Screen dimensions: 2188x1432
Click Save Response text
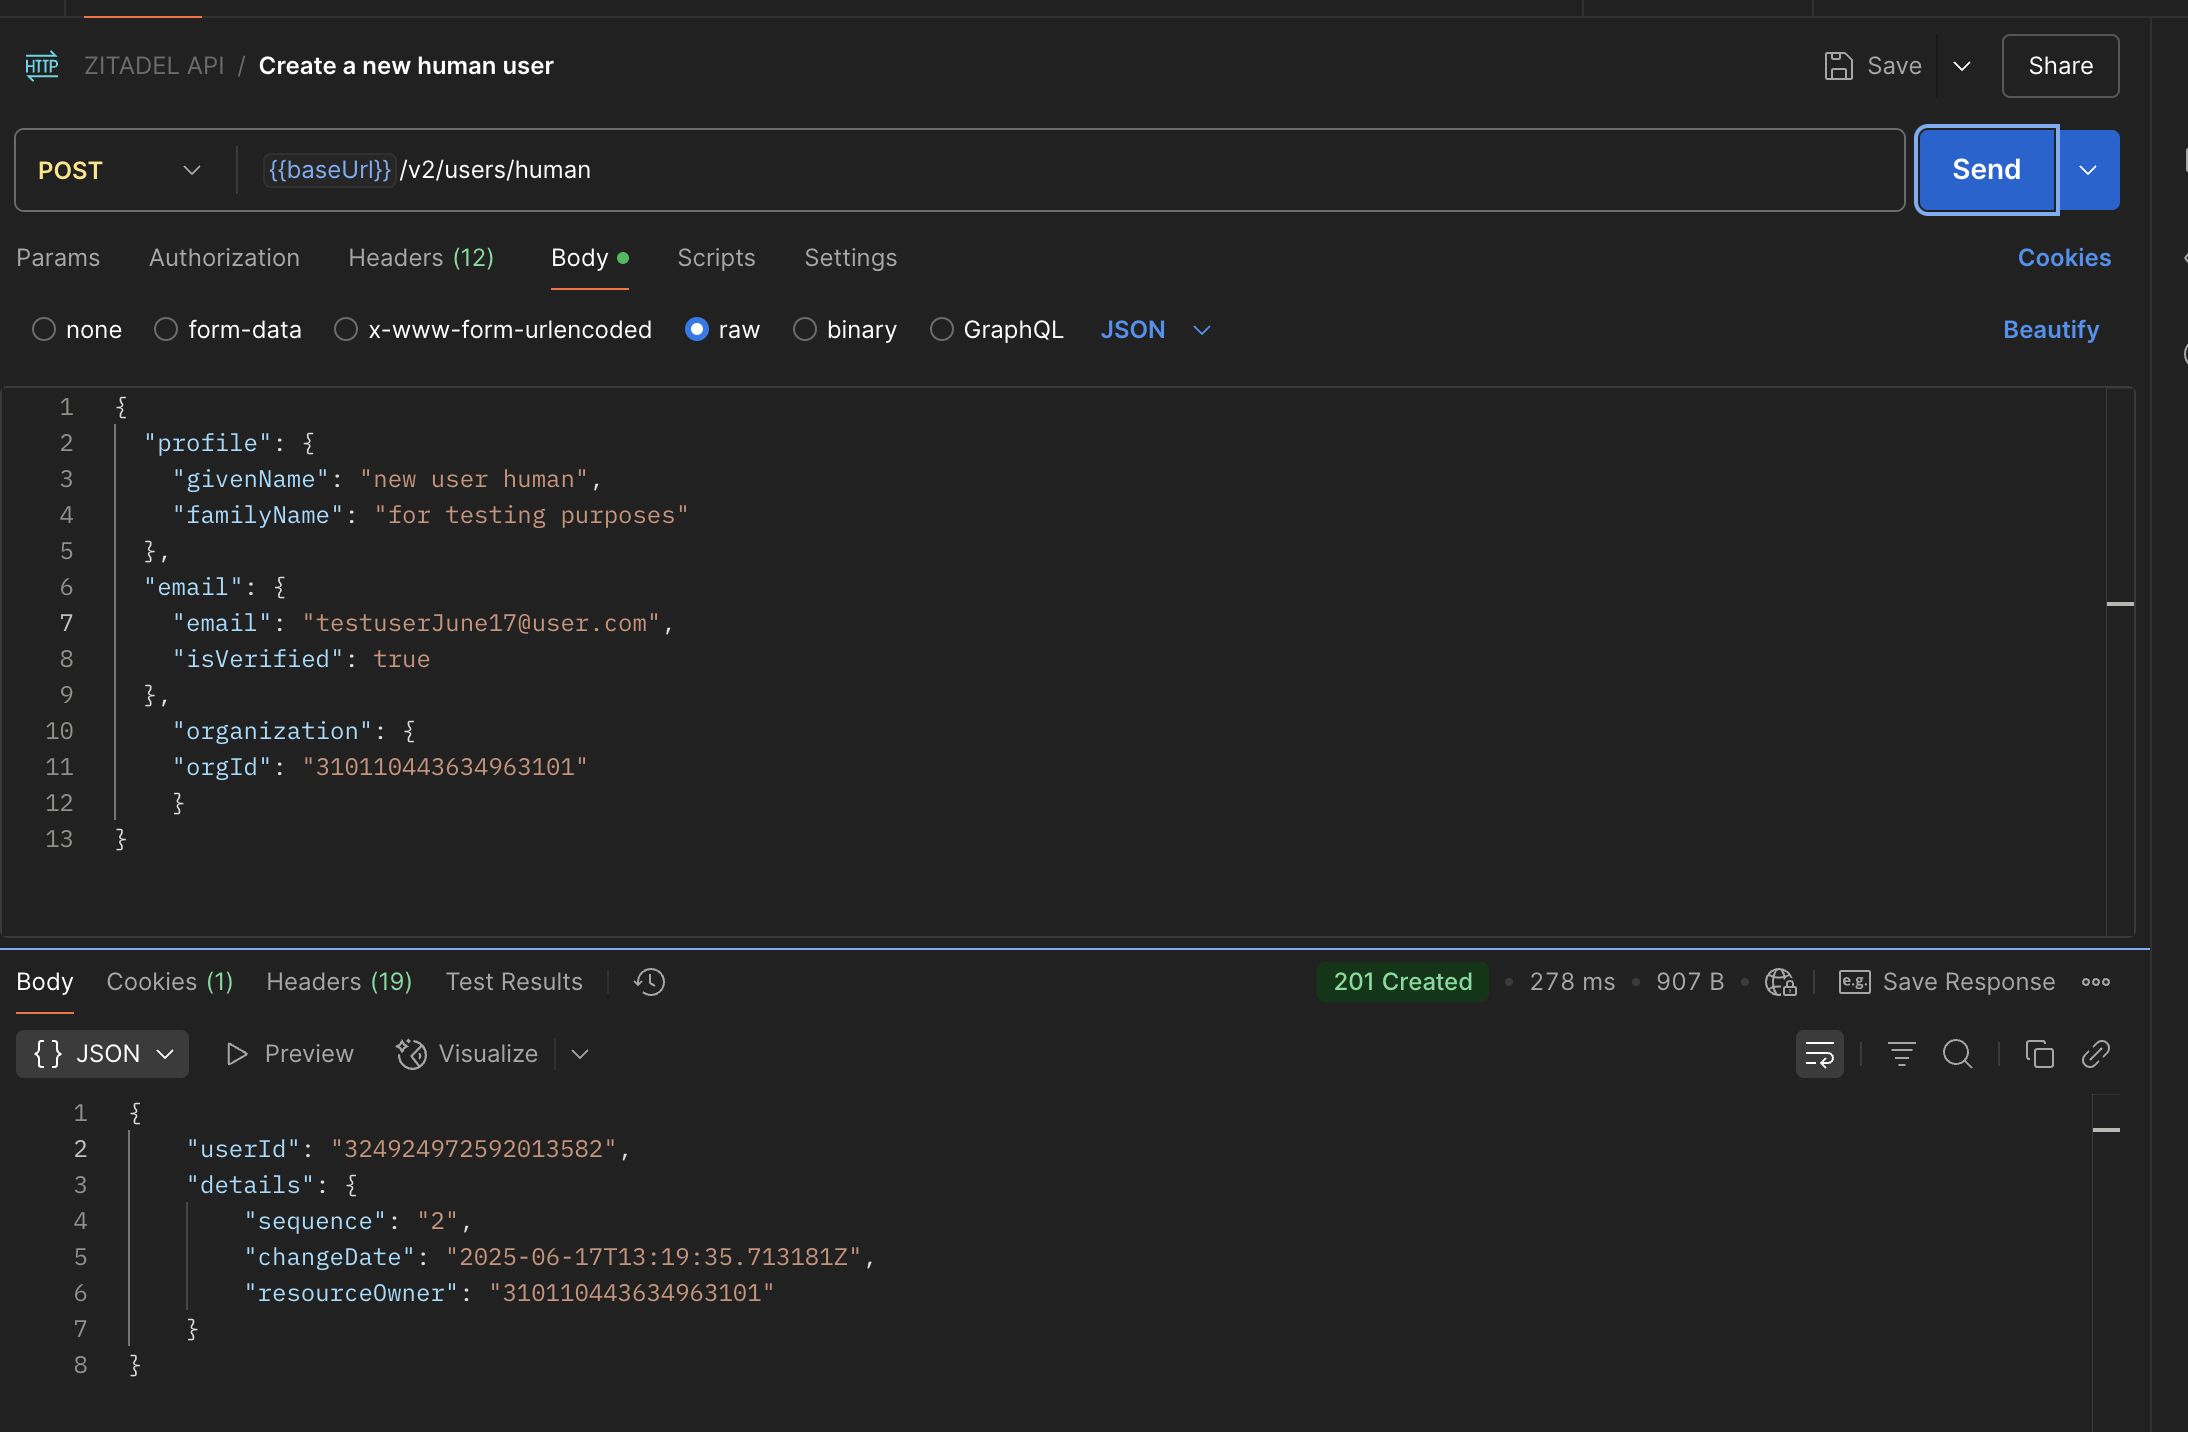coord(1969,982)
